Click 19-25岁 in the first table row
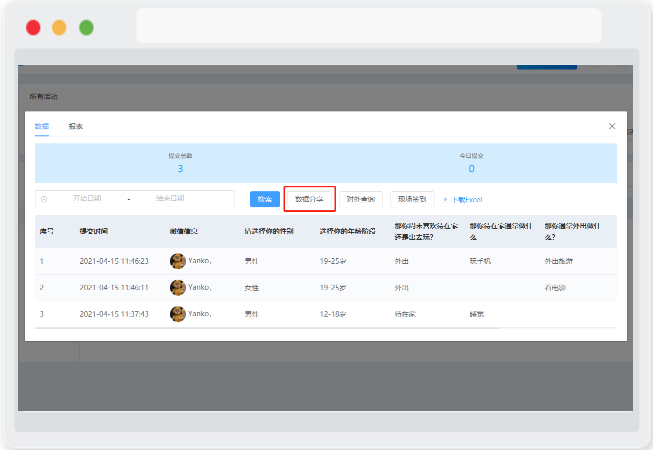Viewport: 653px width, 450px height. [333, 261]
